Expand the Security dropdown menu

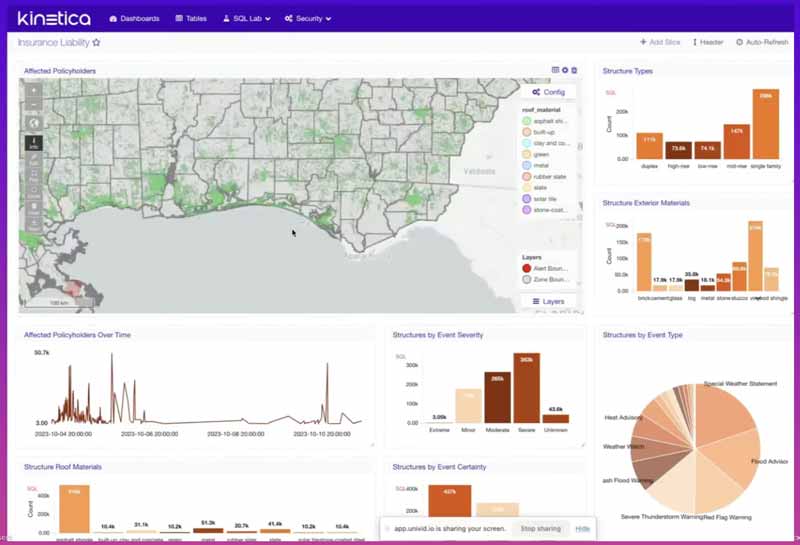[307, 18]
